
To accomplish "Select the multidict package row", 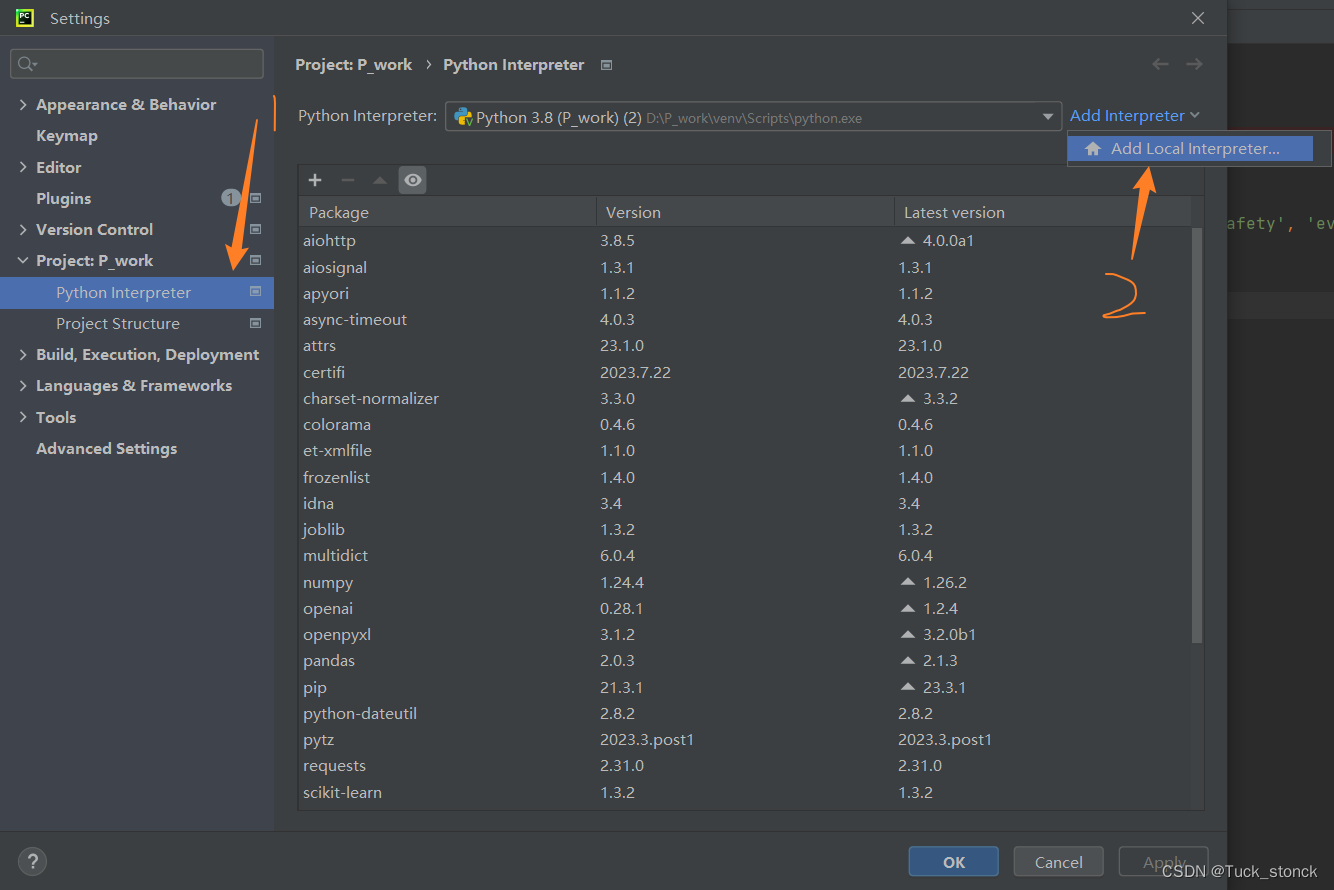I will click(x=745, y=556).
